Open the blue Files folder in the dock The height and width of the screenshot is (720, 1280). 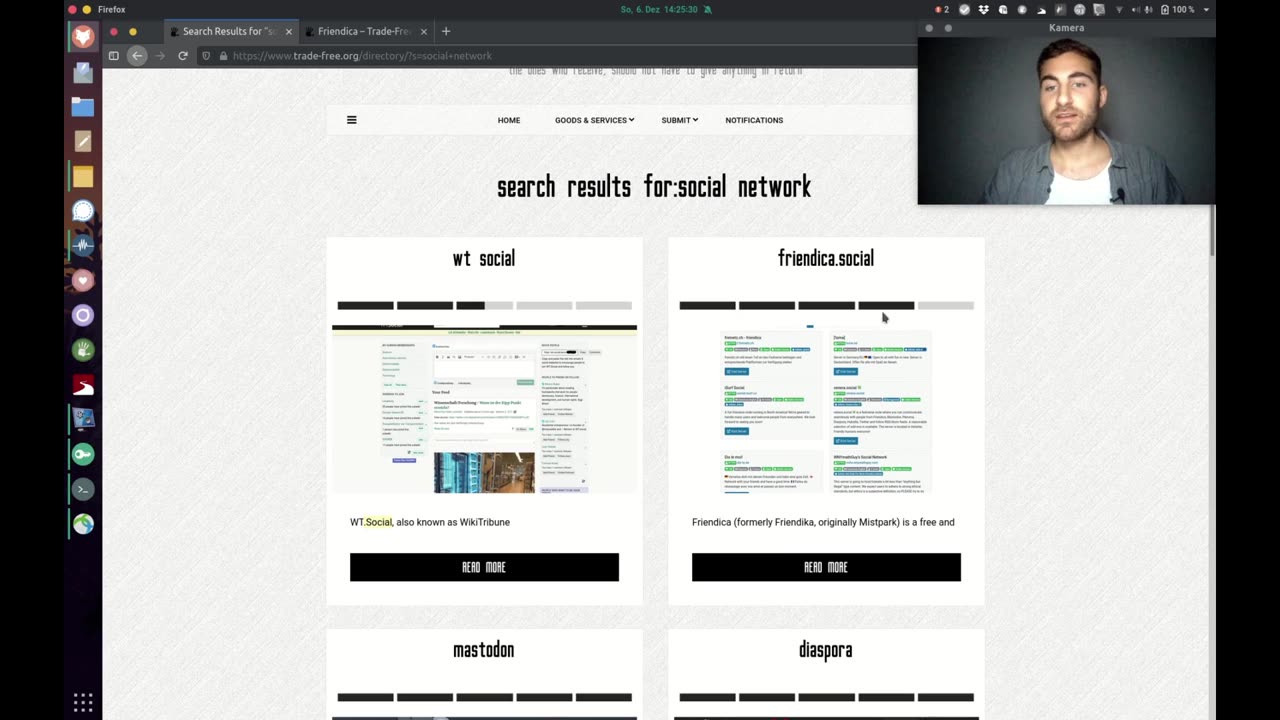[x=83, y=107]
